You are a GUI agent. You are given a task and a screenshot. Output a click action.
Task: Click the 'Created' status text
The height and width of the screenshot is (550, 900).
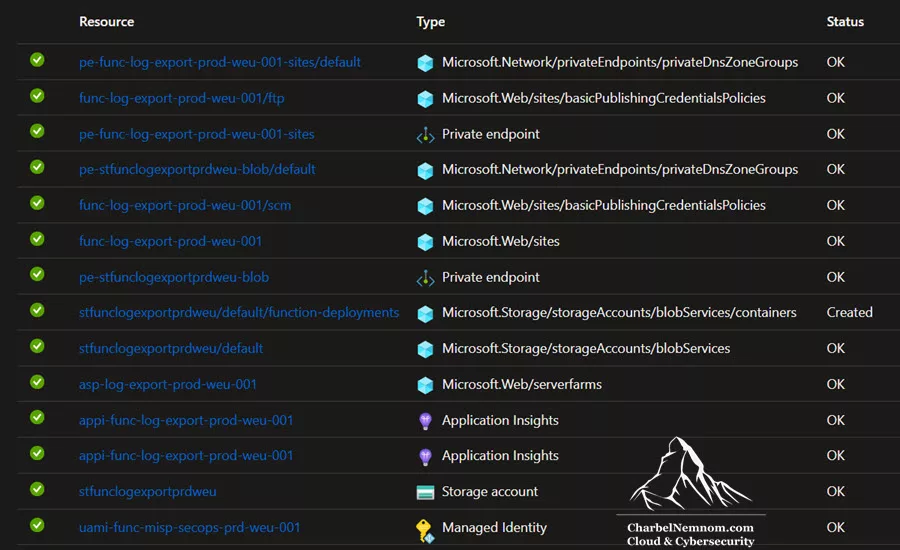pos(849,312)
